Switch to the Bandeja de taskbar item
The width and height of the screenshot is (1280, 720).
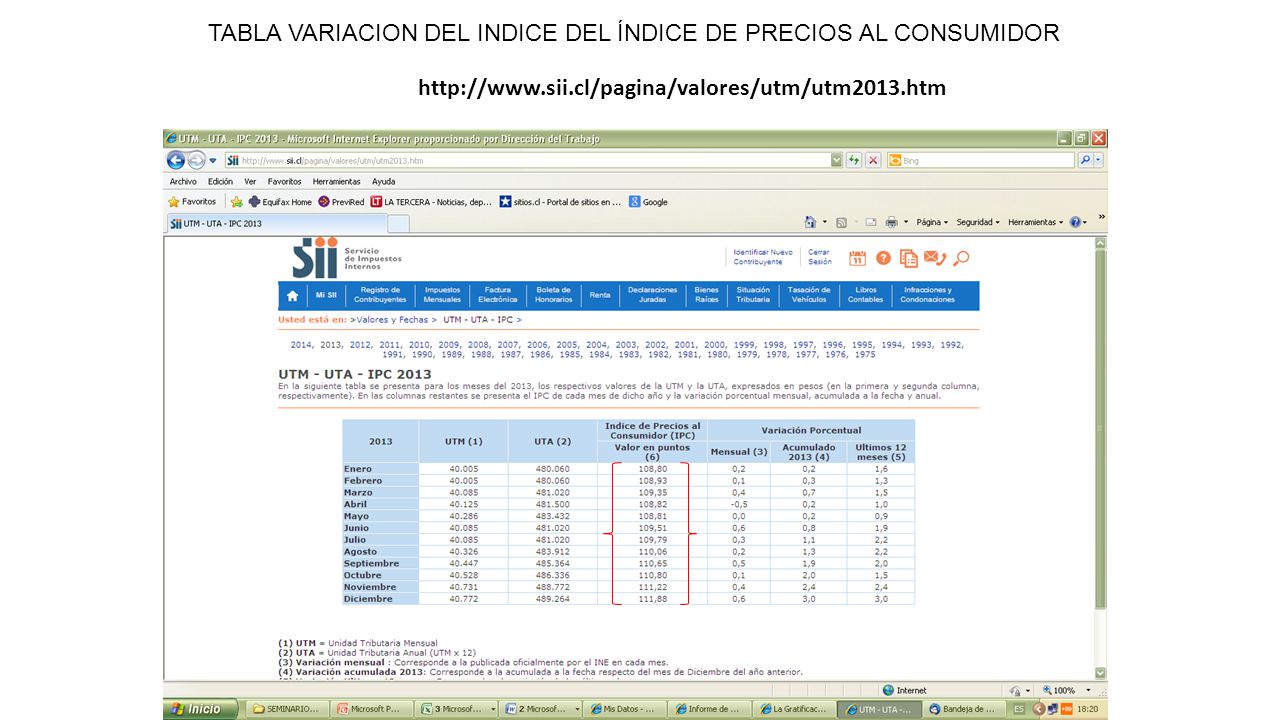coord(961,709)
